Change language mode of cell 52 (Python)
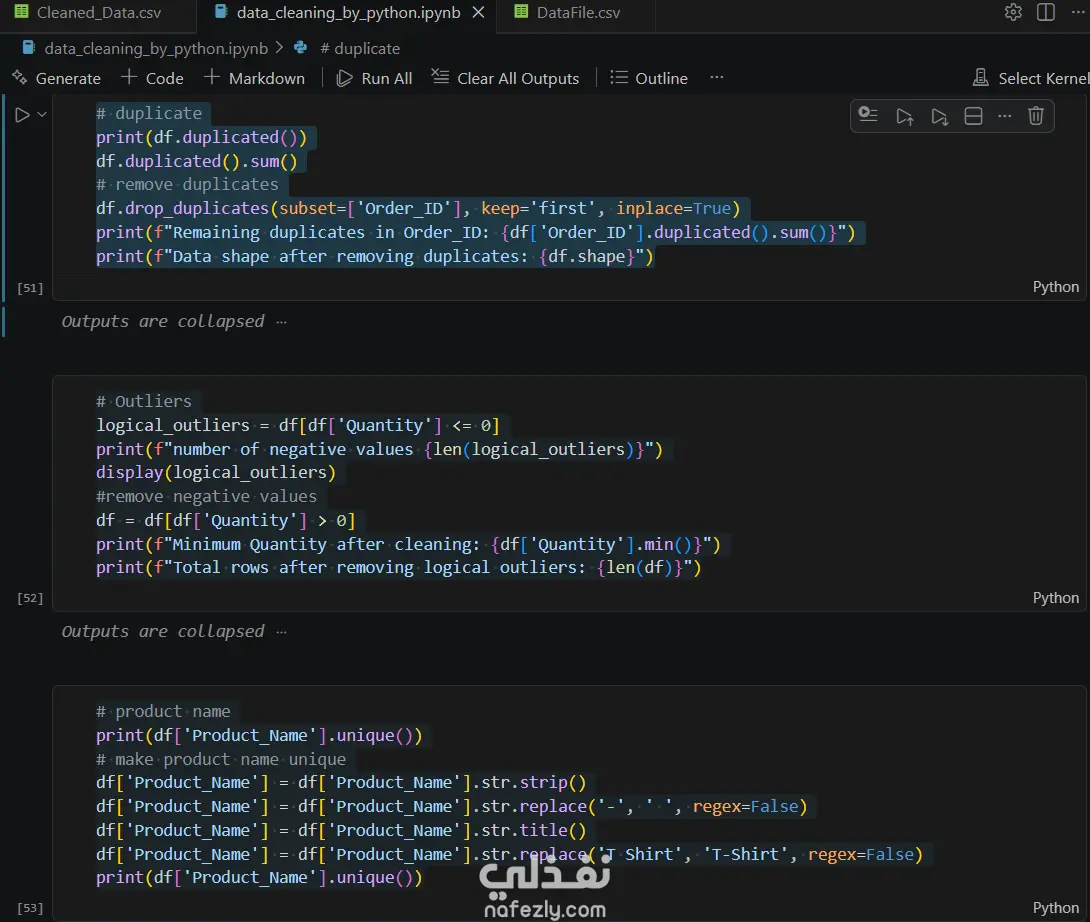Screen dimensions: 1090x922 tap(1055, 598)
